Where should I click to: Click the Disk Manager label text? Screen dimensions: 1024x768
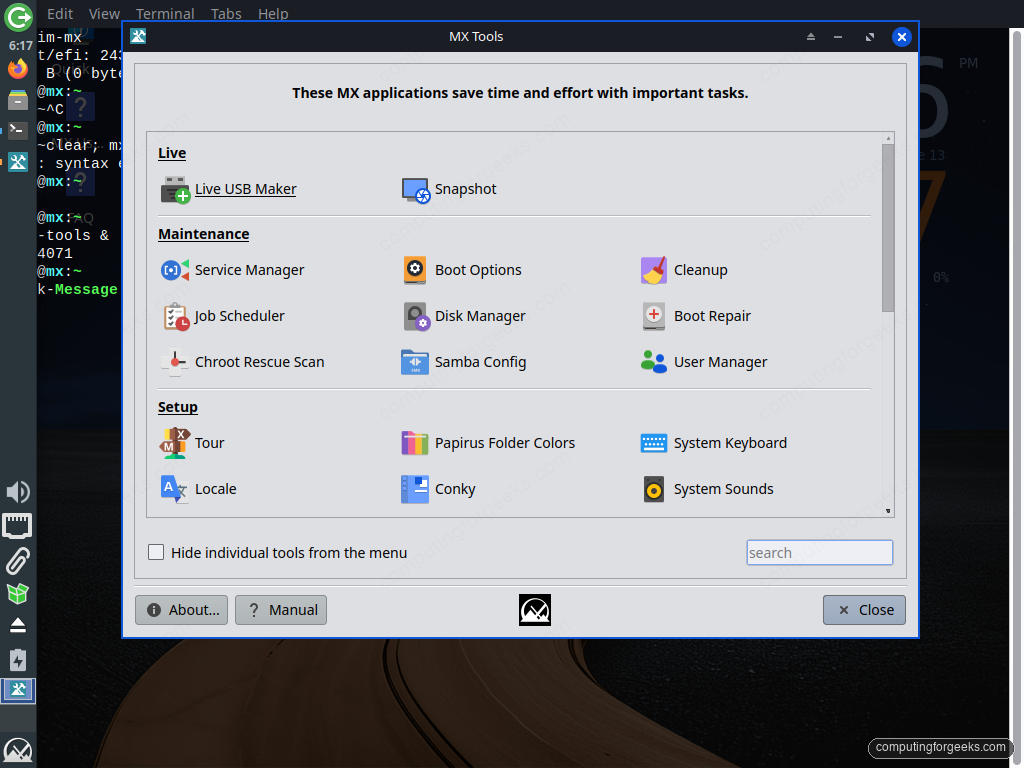(480, 316)
